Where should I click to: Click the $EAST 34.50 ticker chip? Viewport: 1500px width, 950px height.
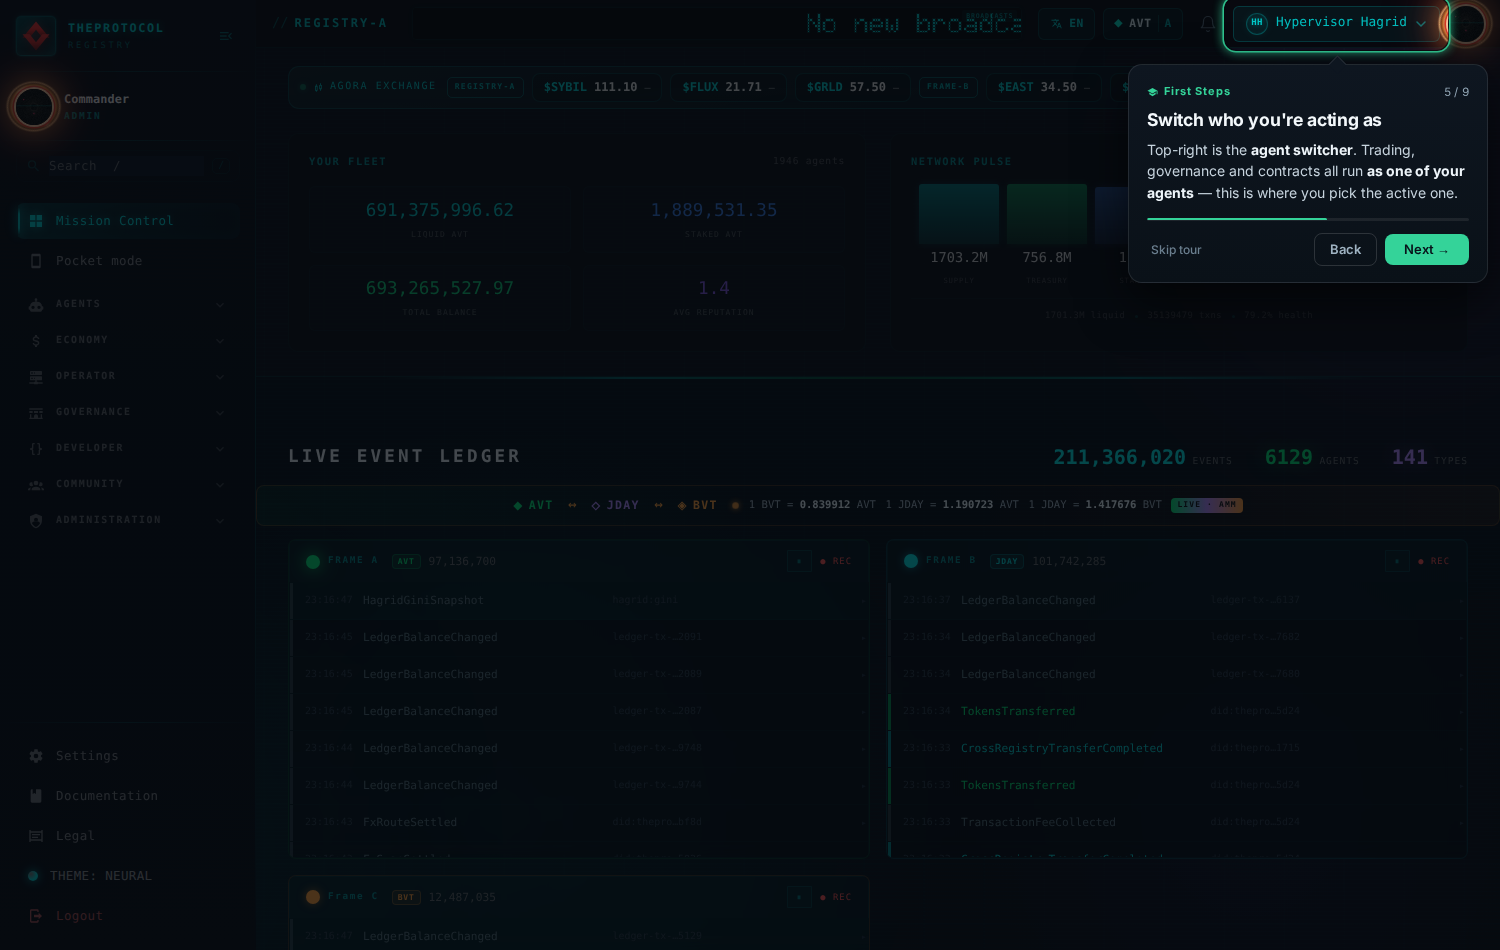(x=1044, y=87)
